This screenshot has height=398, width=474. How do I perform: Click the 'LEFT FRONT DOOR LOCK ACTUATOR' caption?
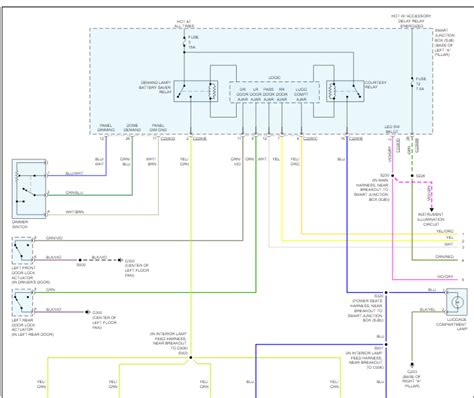31,275
